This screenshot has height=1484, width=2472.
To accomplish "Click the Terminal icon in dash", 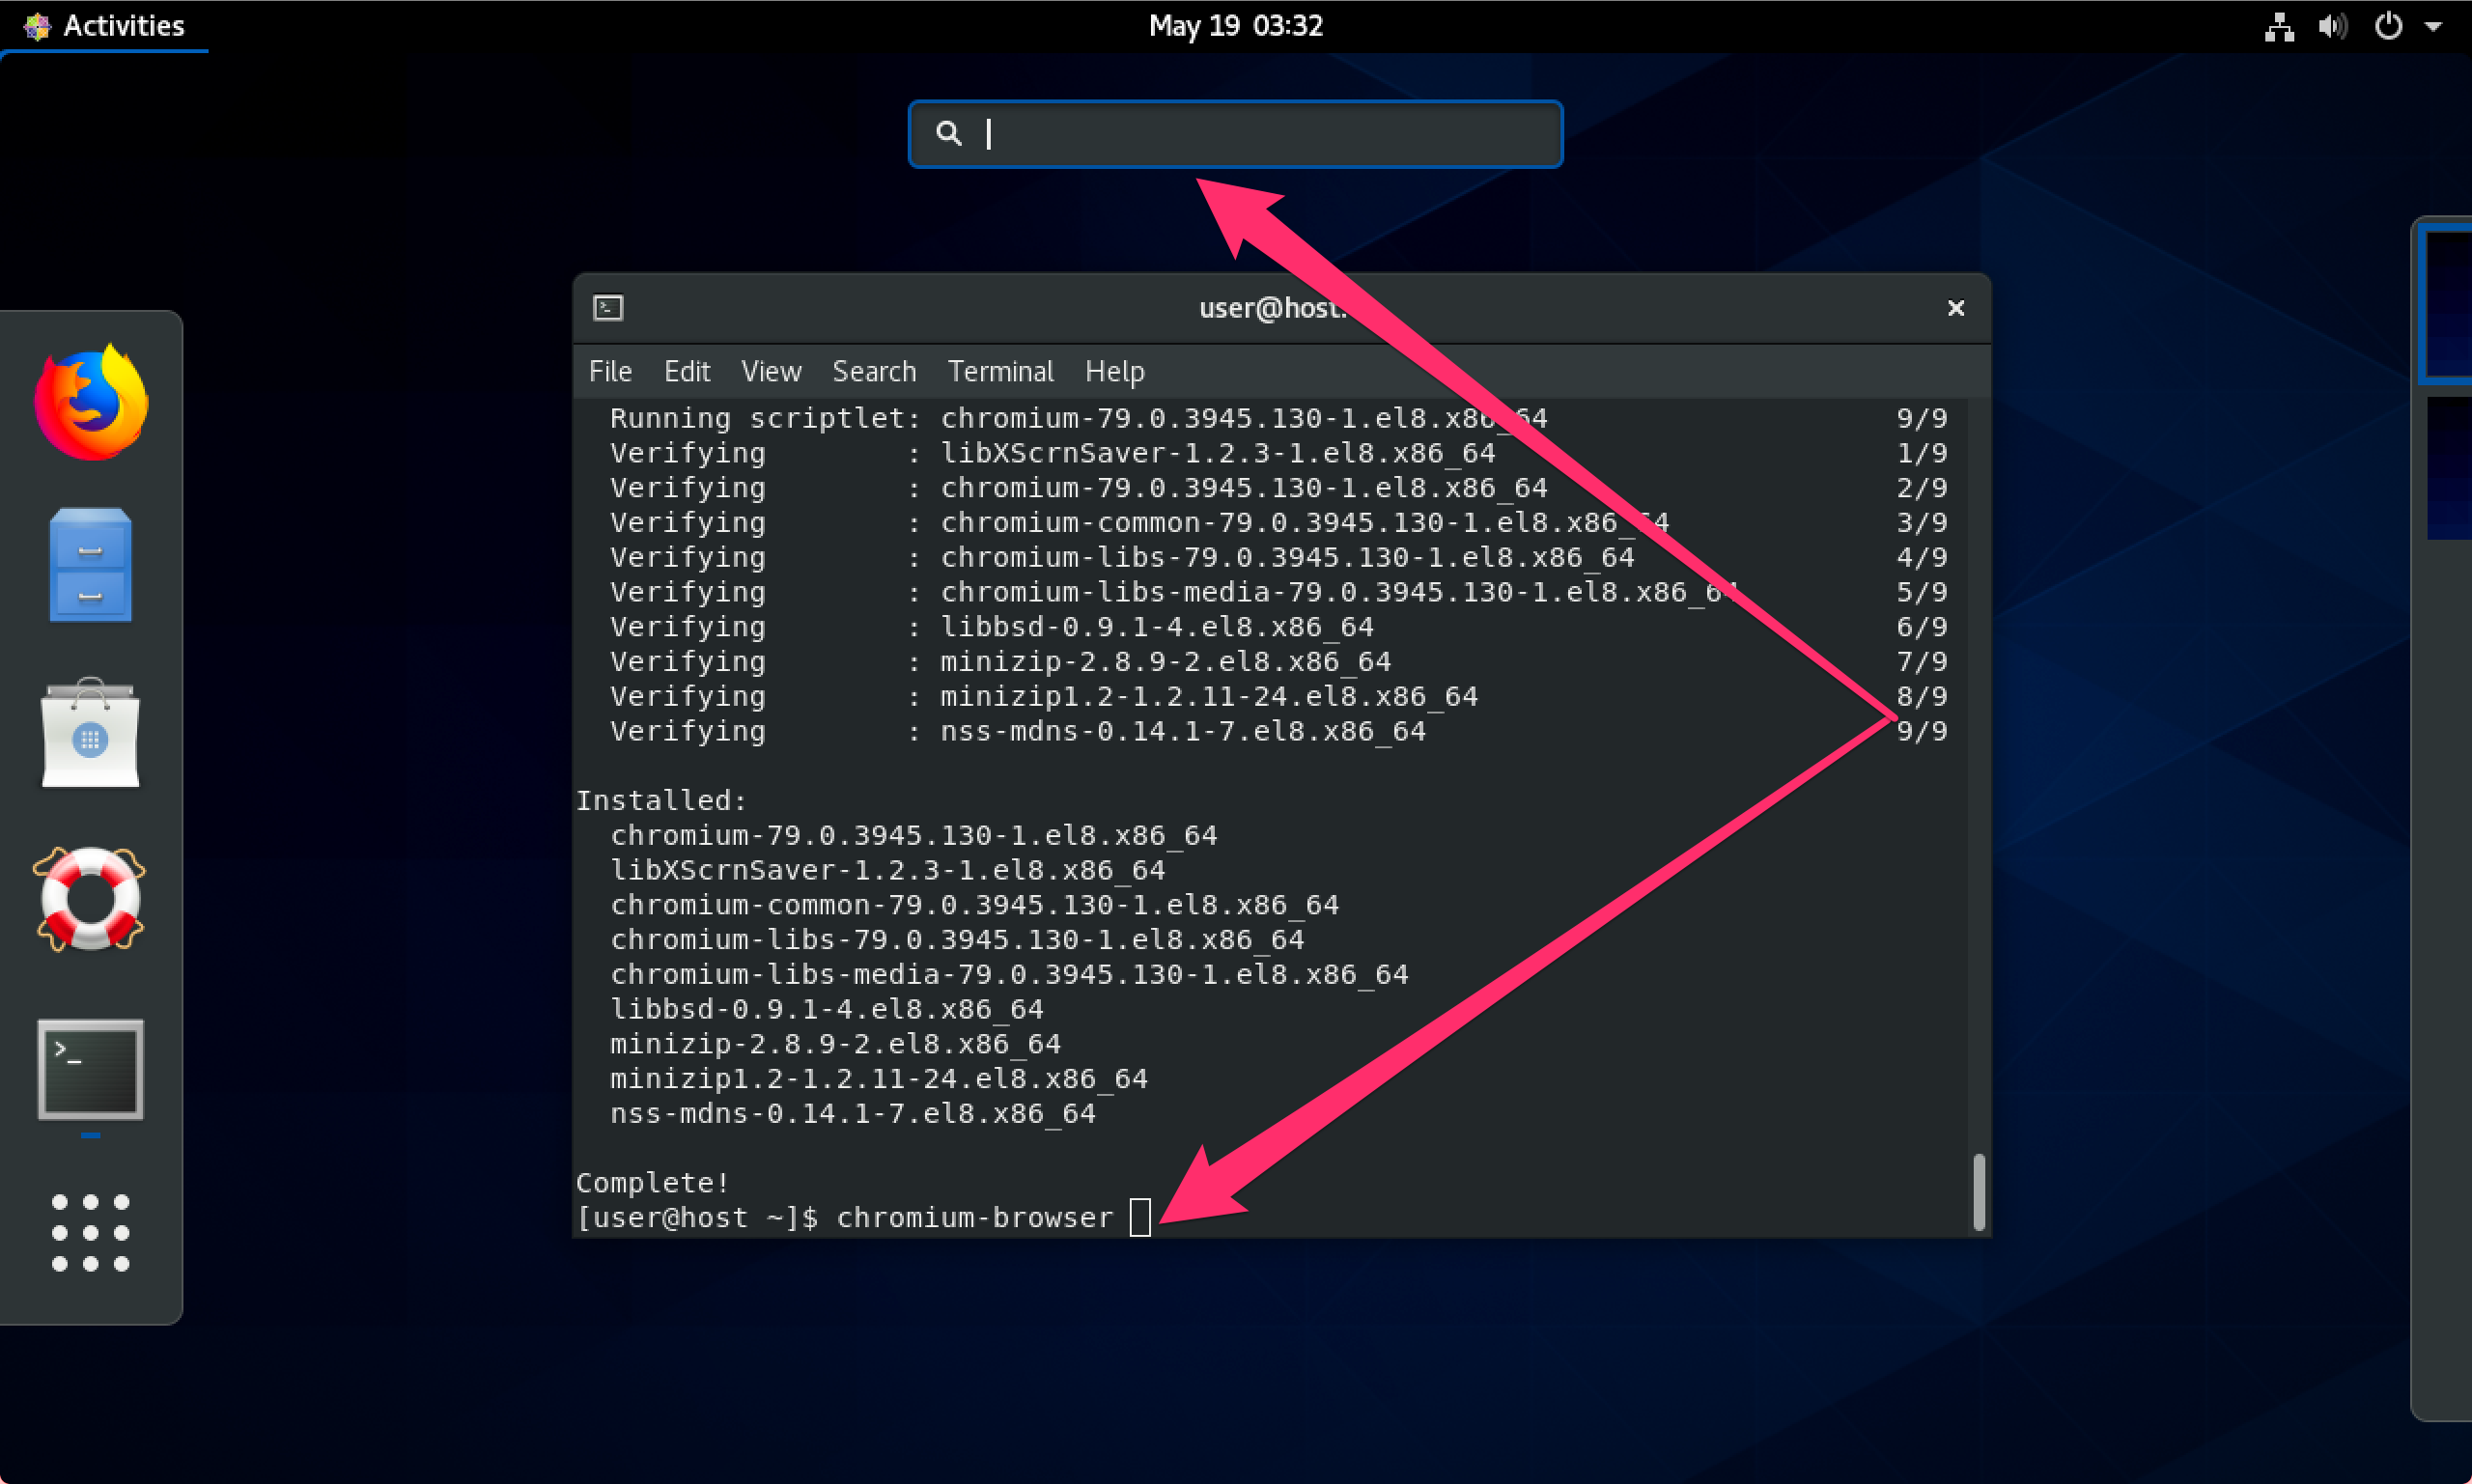I will [90, 1069].
